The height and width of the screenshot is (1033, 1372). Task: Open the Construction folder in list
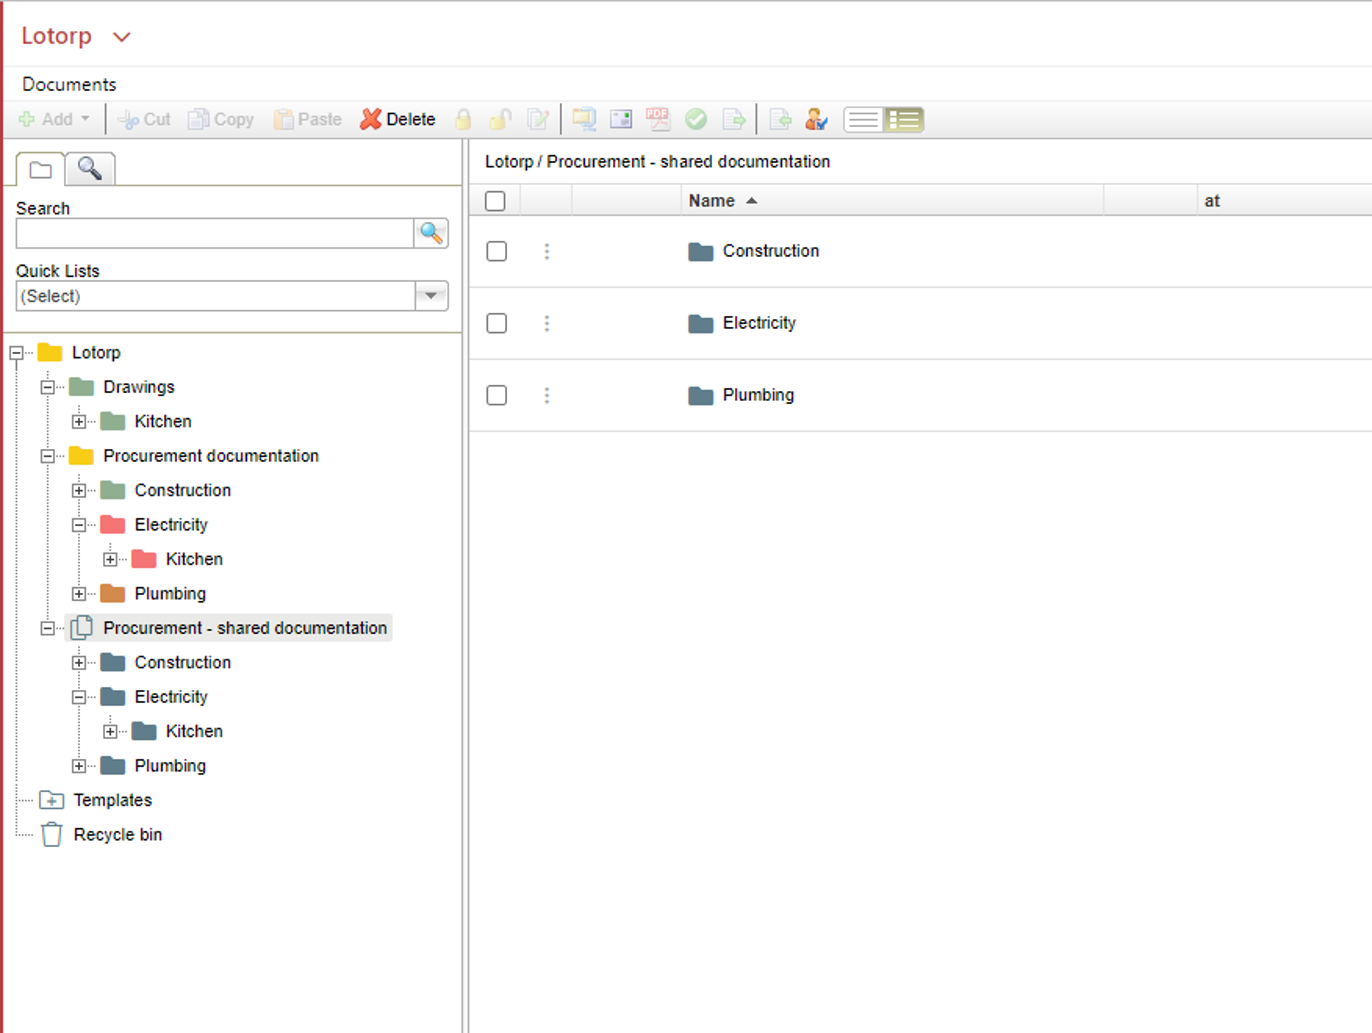pyautogui.click(x=771, y=251)
